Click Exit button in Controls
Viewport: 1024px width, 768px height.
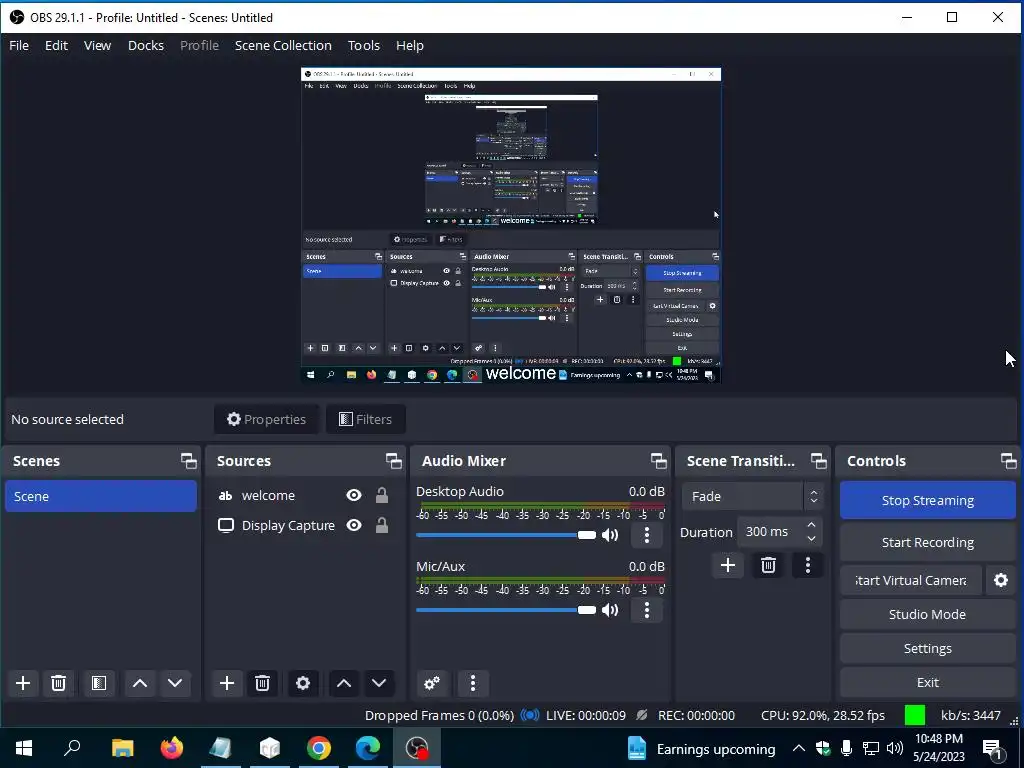tap(927, 682)
